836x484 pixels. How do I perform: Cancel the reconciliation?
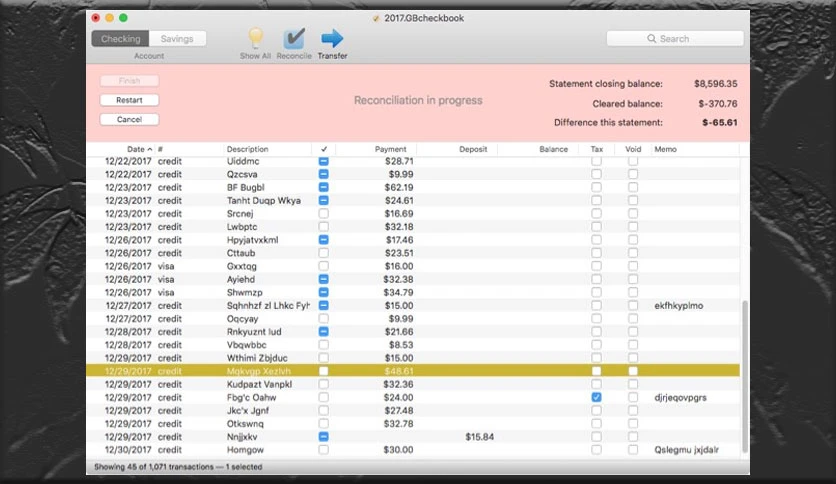129,119
